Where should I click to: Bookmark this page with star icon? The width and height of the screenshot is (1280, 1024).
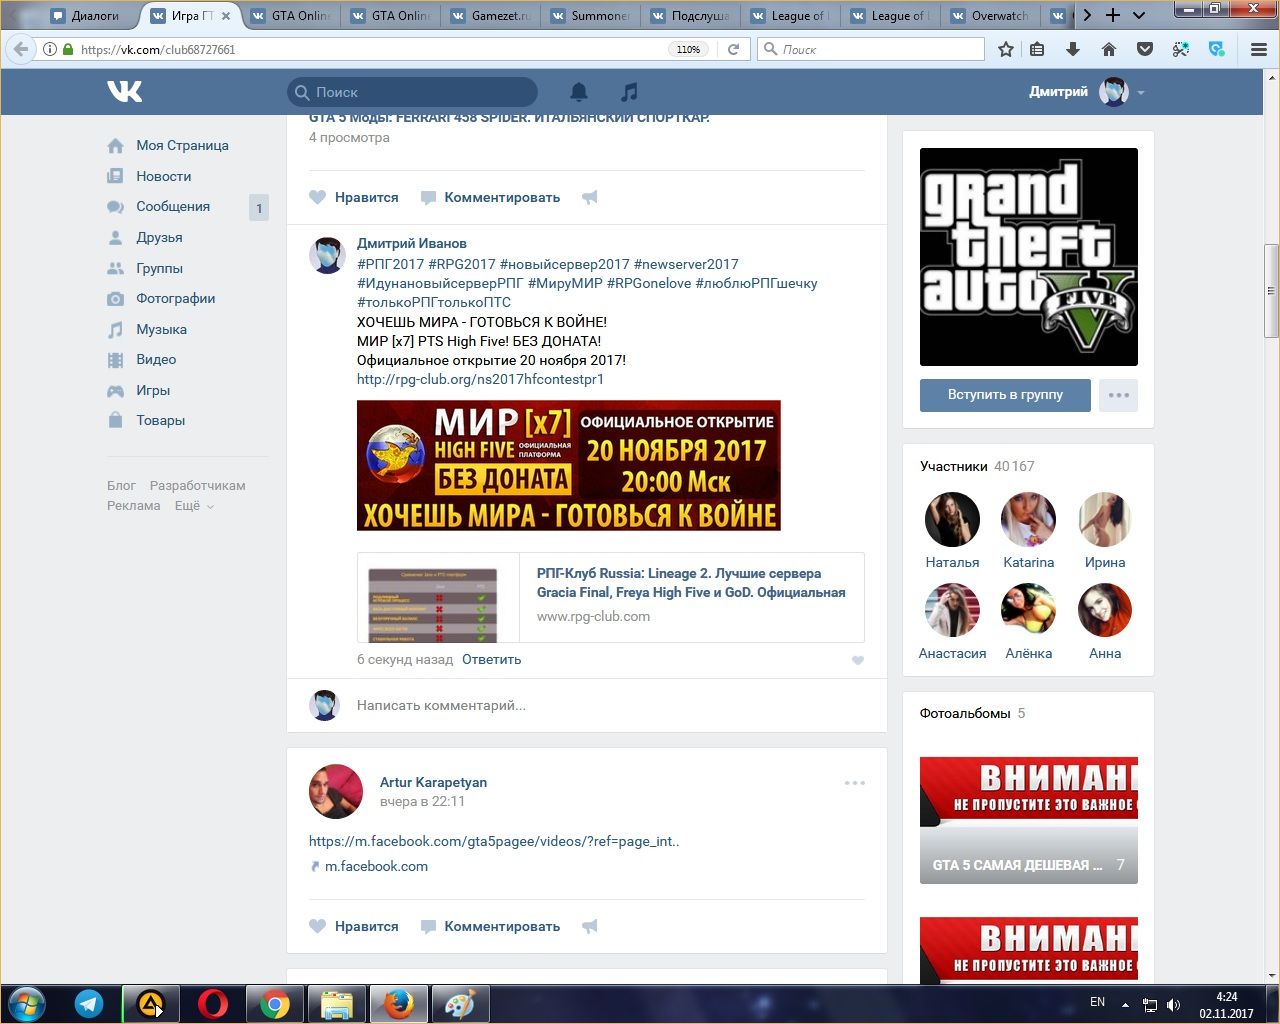point(1006,49)
